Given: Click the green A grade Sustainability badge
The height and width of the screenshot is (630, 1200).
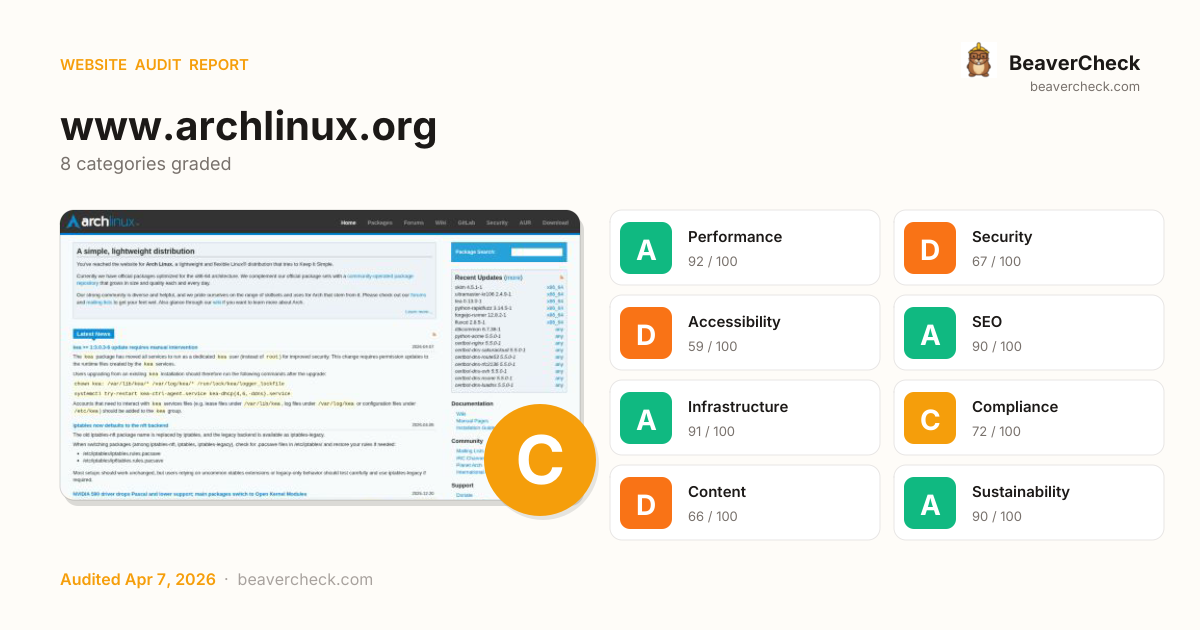Looking at the screenshot, I should [930, 503].
